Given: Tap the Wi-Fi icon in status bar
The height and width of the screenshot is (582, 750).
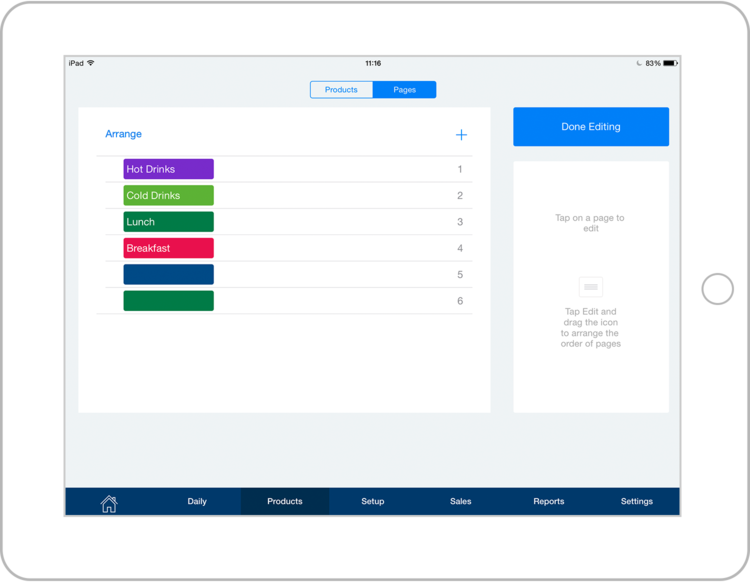Looking at the screenshot, I should (90, 63).
